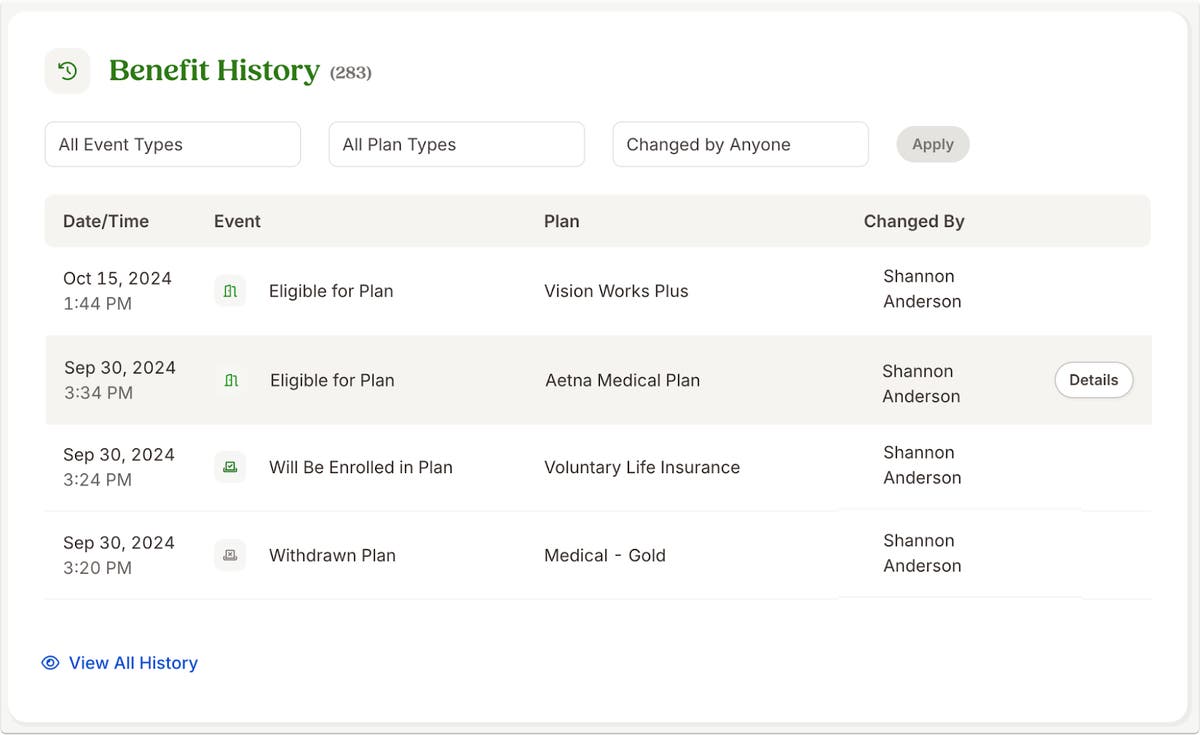Click the eligibility icon beside Vision Works Plus

[x=229, y=291]
